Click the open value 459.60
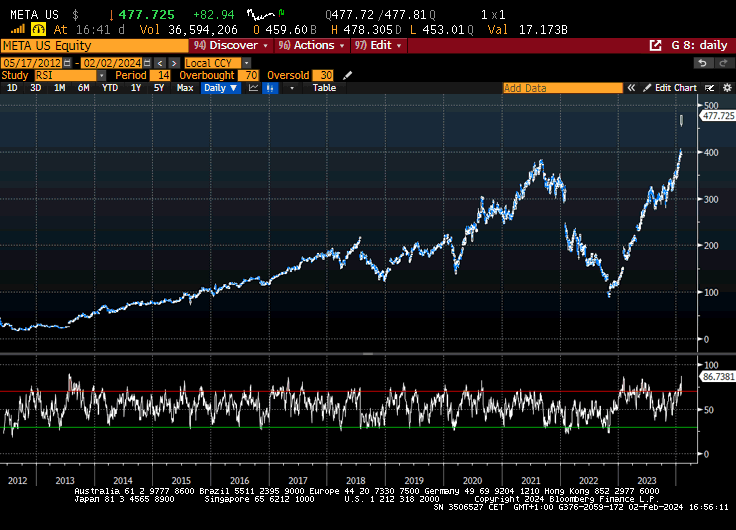This screenshot has width=736, height=530. (286, 30)
